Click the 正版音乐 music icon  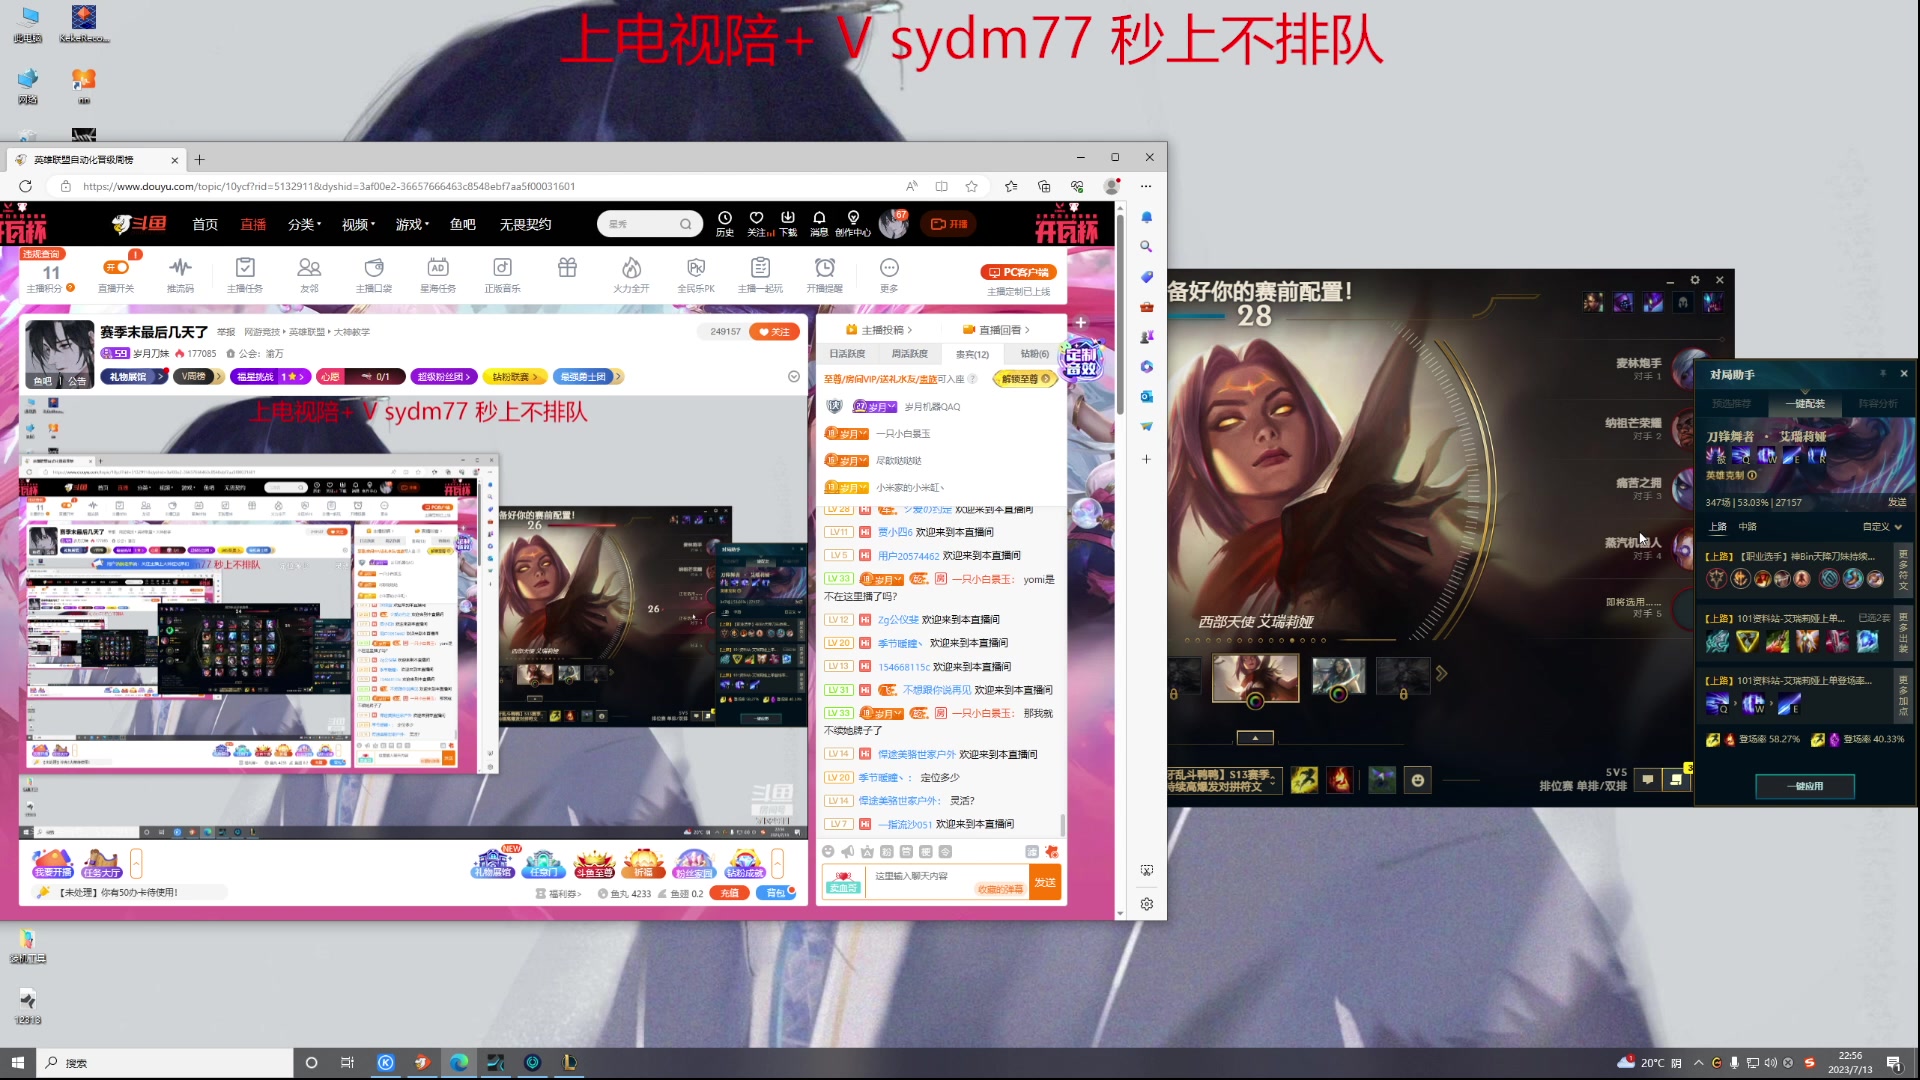tap(502, 270)
